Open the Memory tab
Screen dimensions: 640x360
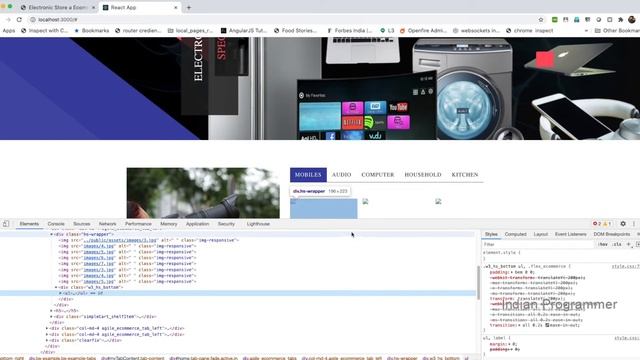[x=169, y=224]
